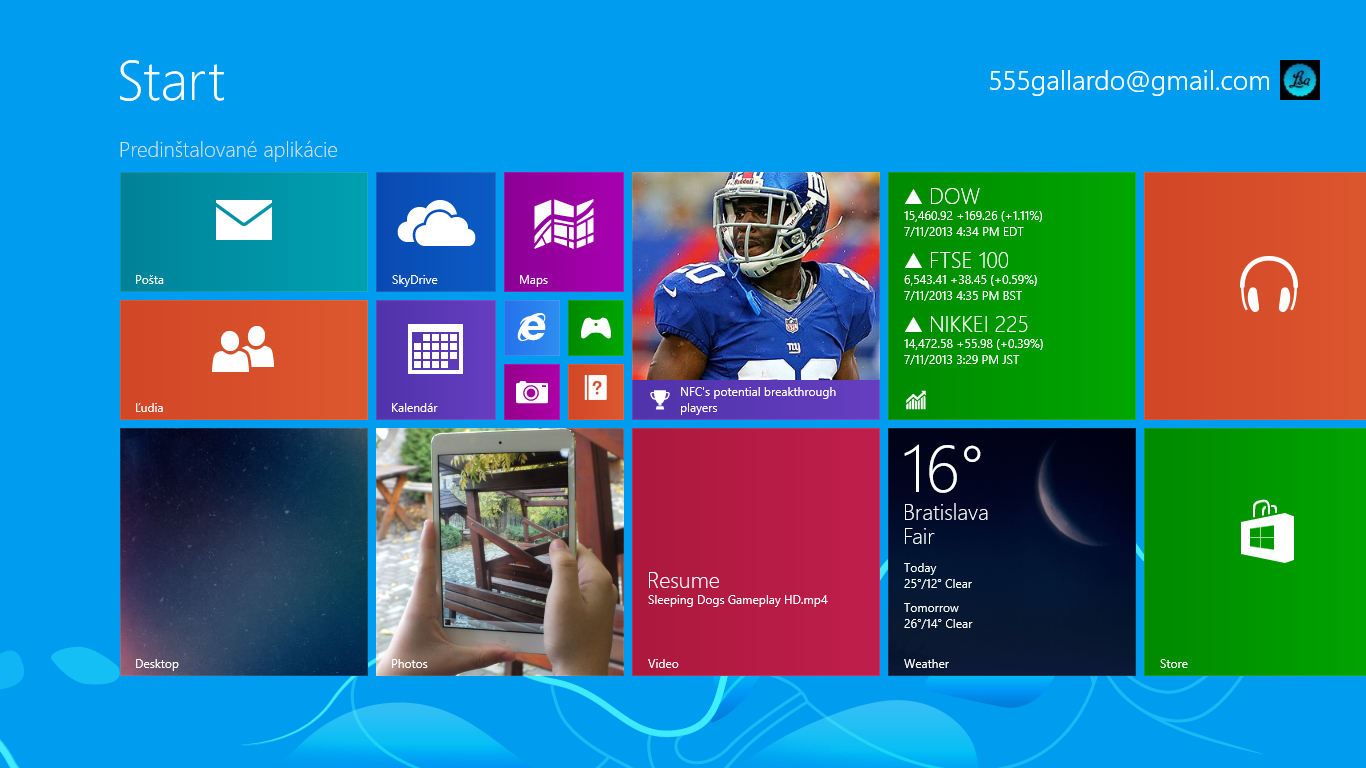Click the Finance chart icon
This screenshot has width=1366, height=768.
(916, 401)
